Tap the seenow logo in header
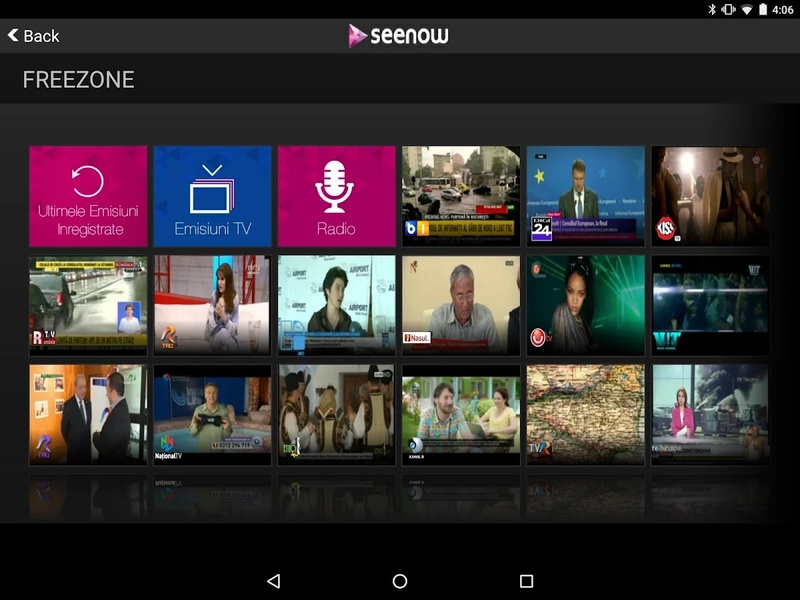The width and height of the screenshot is (800, 600). tap(398, 36)
